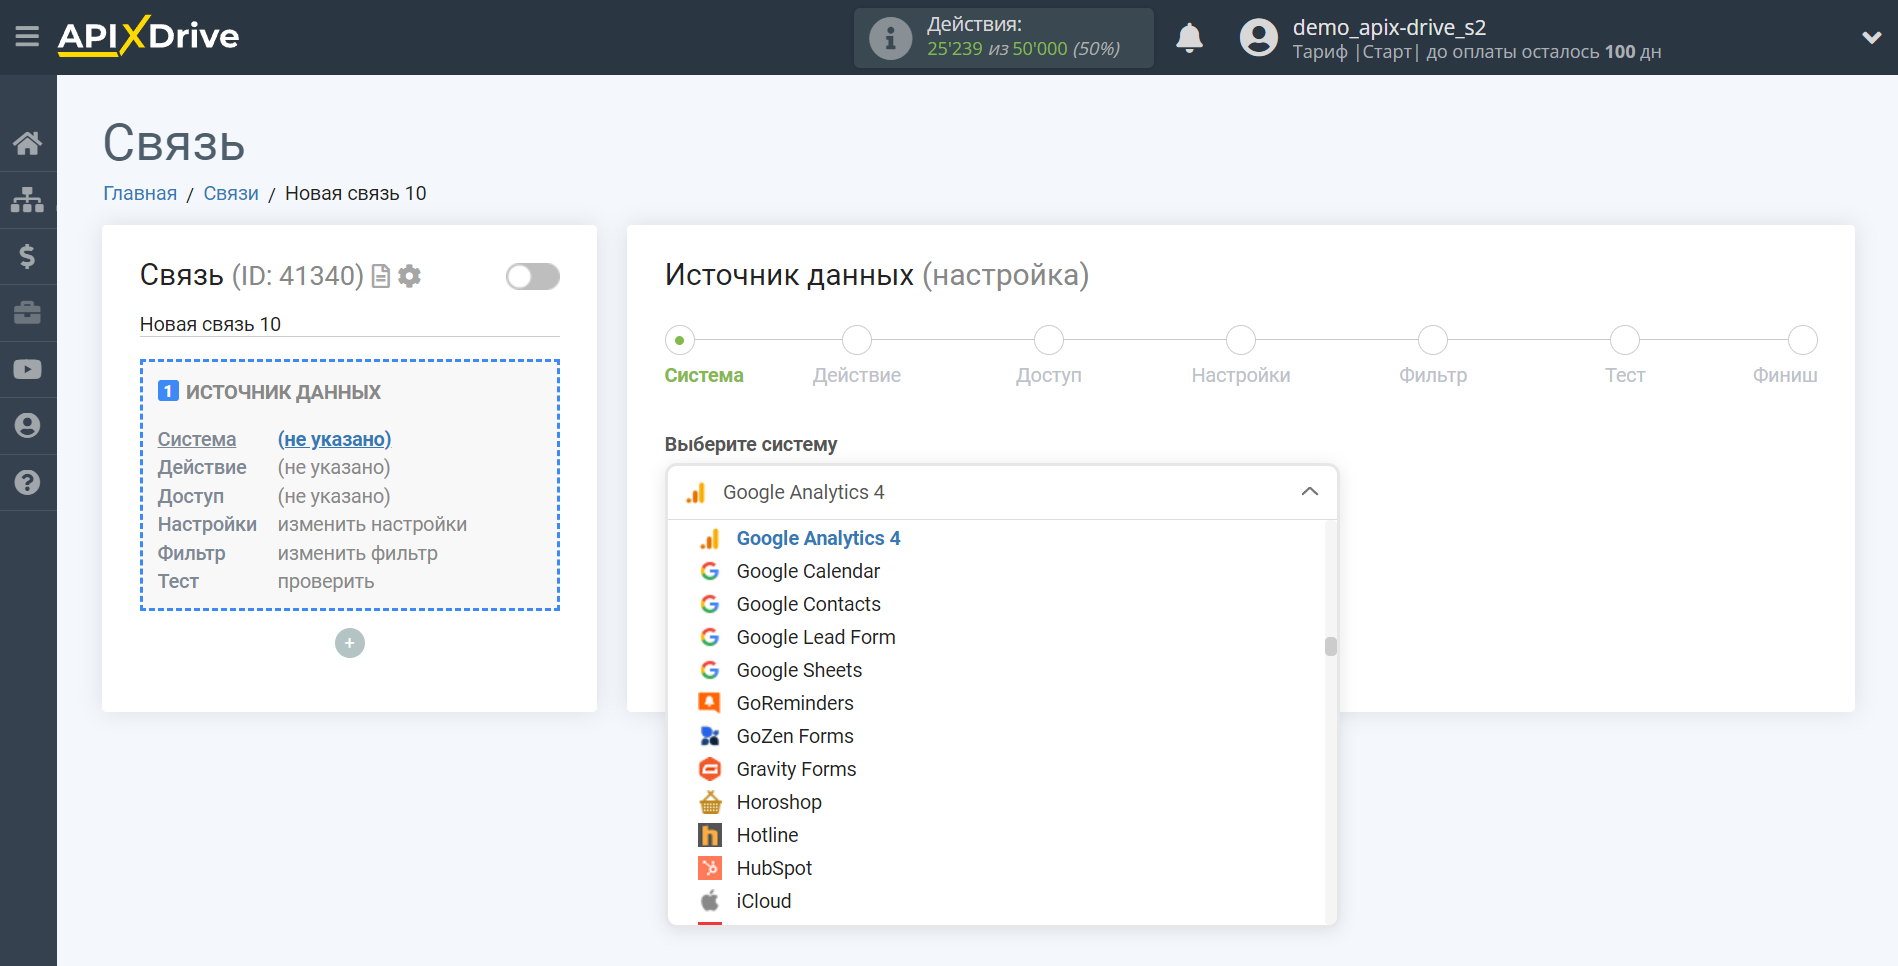Click the add block plus button
The height and width of the screenshot is (966, 1898).
pos(350,643)
